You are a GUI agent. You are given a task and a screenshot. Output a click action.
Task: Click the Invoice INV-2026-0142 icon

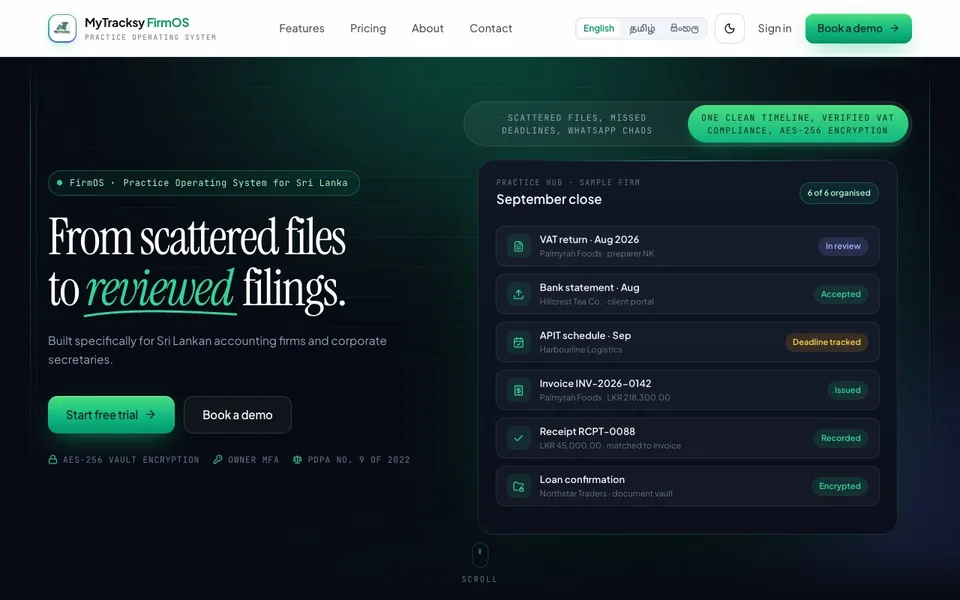coord(519,390)
